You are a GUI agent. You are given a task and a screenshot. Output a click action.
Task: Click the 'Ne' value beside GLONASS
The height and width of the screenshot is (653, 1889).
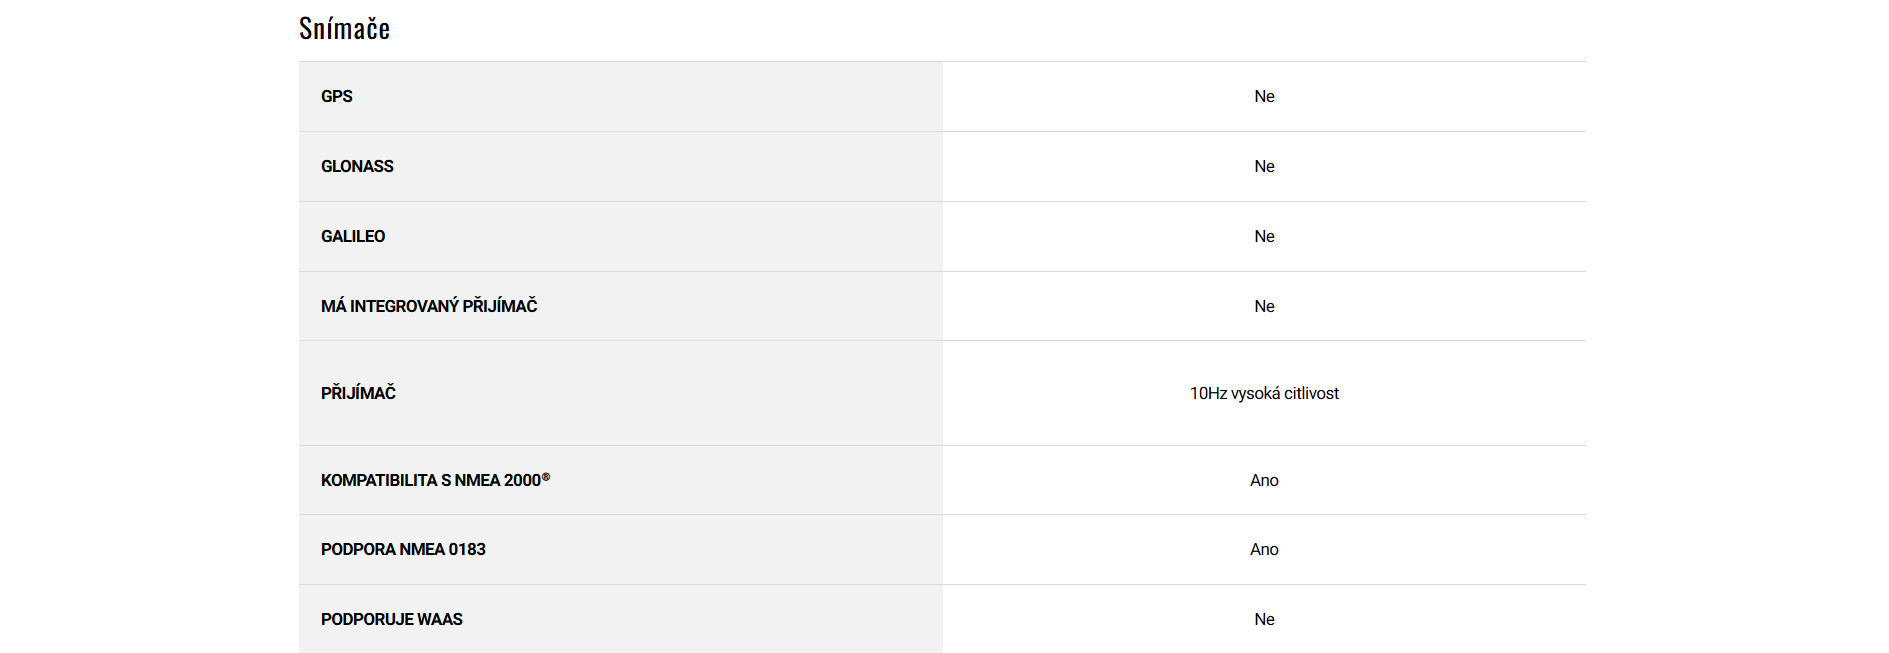coord(1264,167)
